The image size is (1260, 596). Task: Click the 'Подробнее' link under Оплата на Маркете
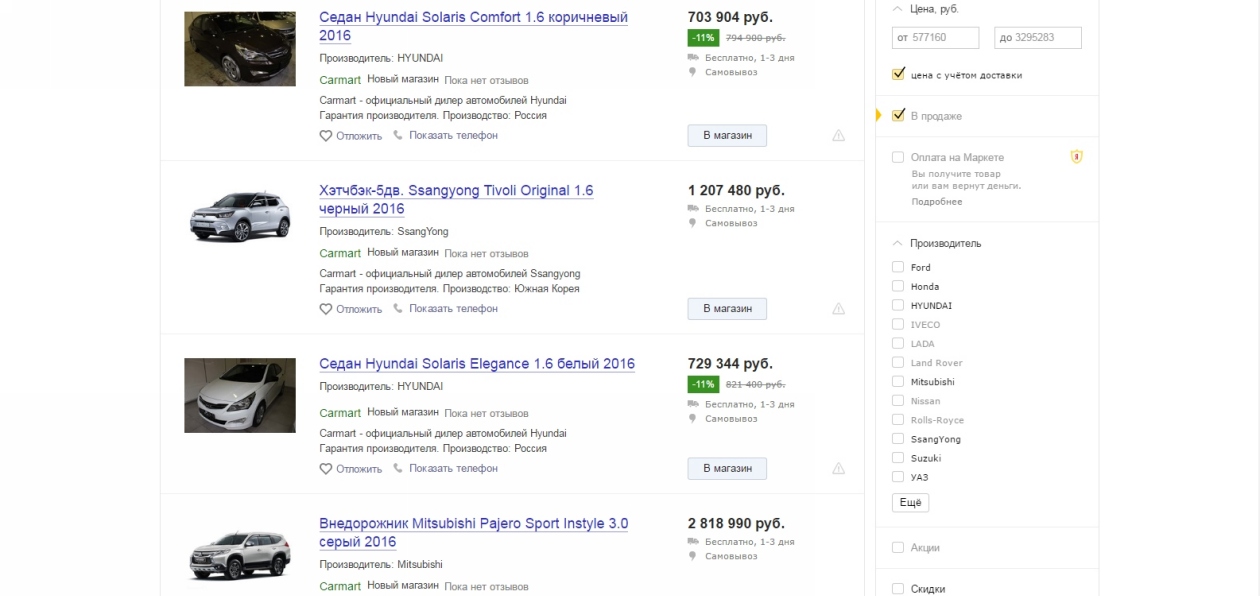click(x=936, y=202)
